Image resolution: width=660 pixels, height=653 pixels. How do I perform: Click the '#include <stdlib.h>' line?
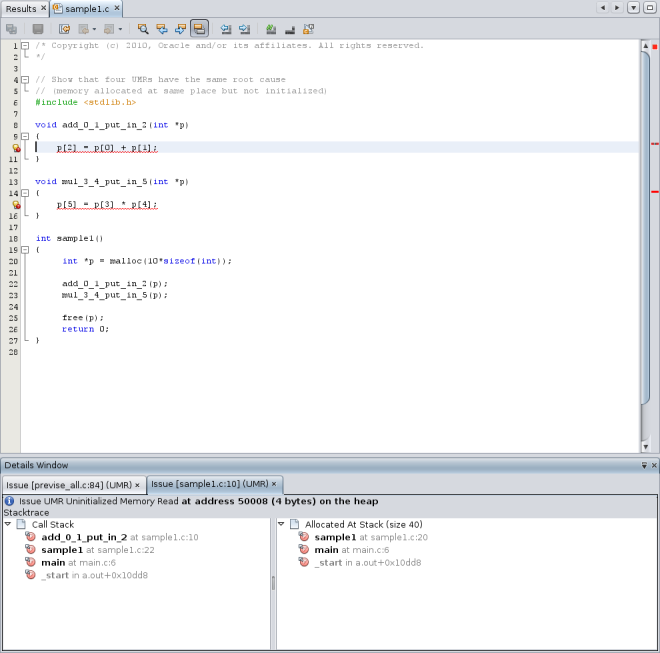point(85,102)
